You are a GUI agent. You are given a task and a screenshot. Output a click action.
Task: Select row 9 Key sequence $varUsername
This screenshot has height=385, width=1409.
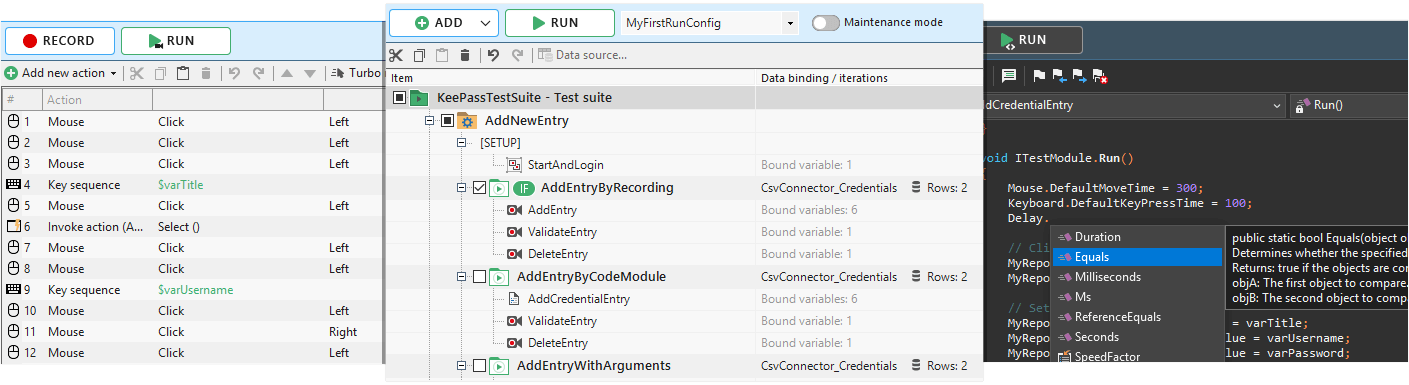coord(192,290)
